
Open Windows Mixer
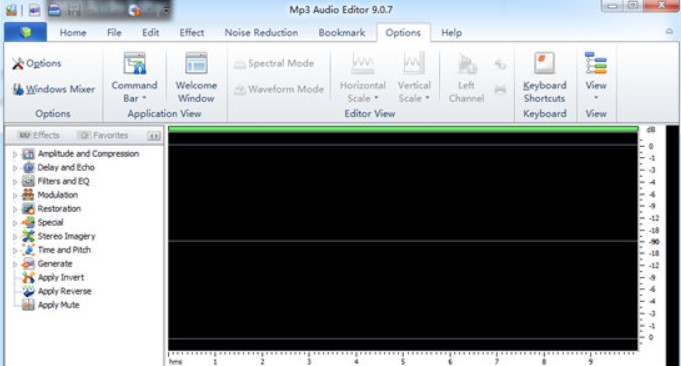pos(53,89)
